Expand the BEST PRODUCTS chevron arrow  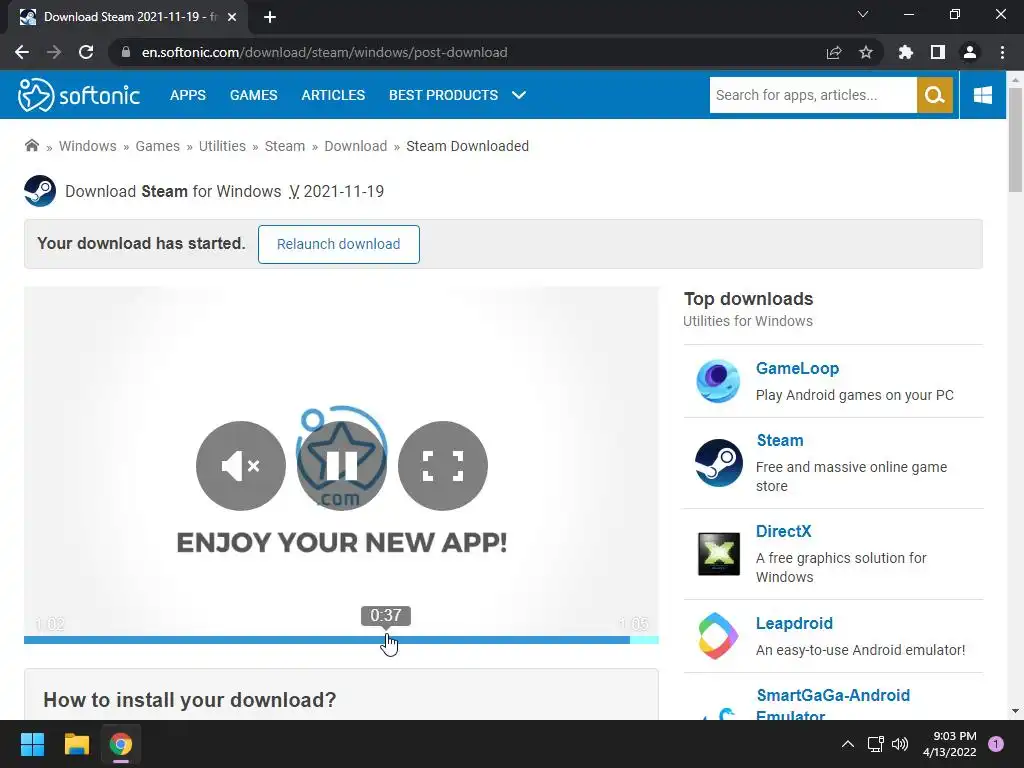click(519, 95)
